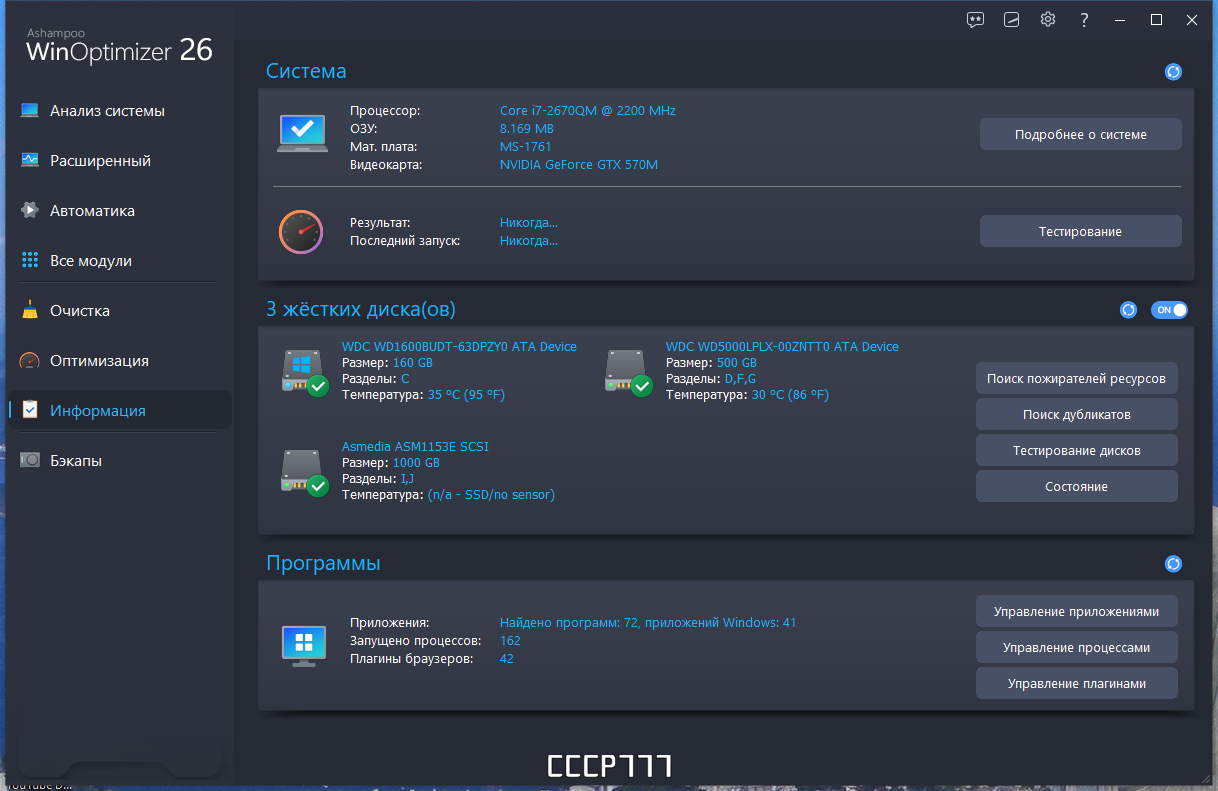Start Тестирование benchmark button

[x=1081, y=231]
